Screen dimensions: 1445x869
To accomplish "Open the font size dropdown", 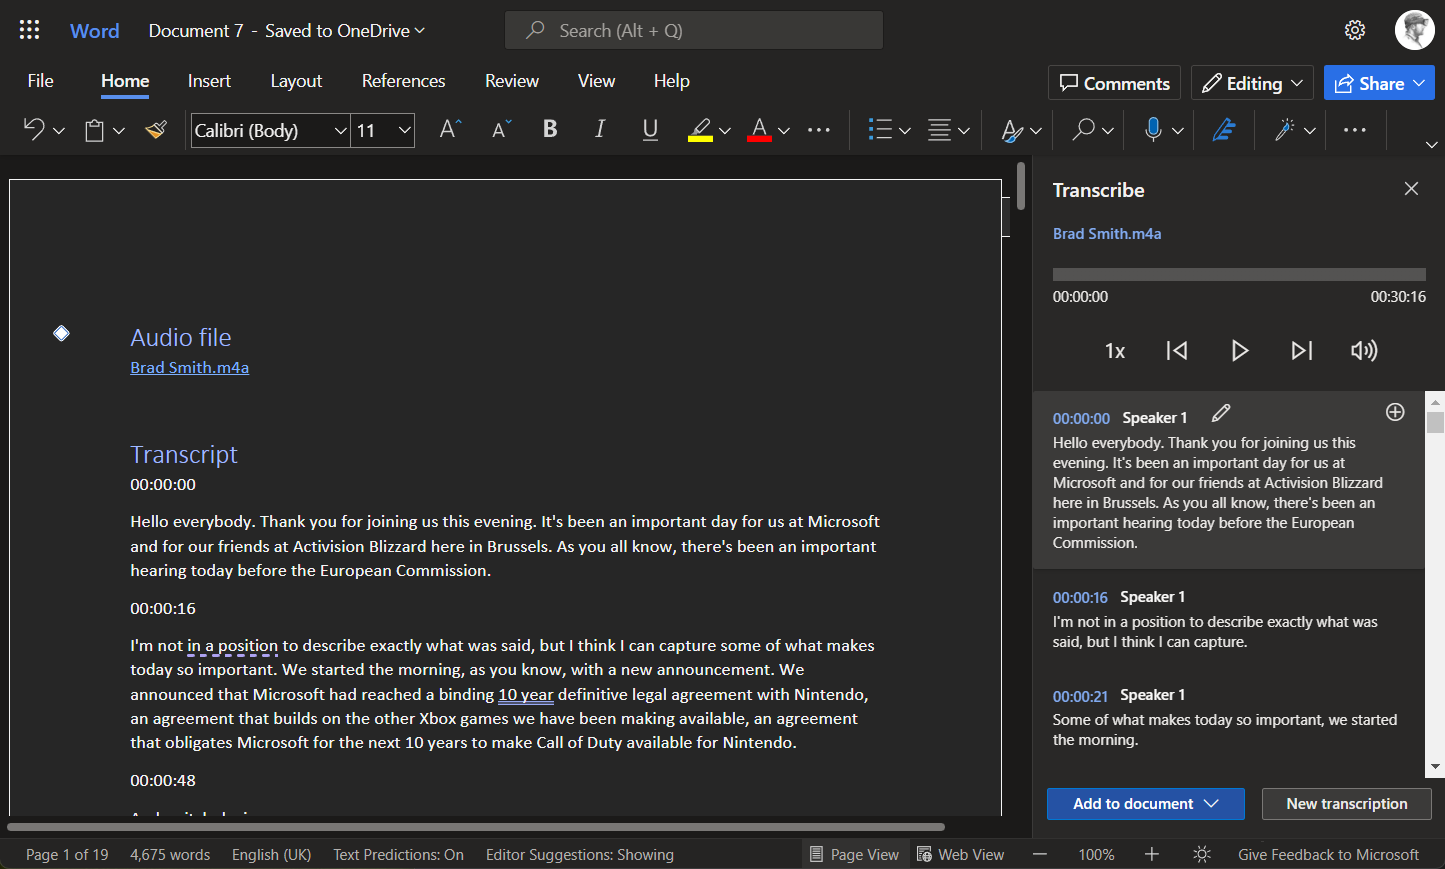I will point(404,130).
